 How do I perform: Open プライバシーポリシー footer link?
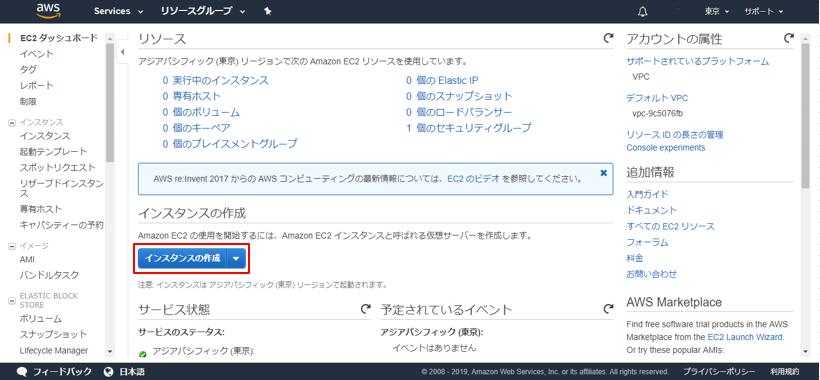coord(719,372)
